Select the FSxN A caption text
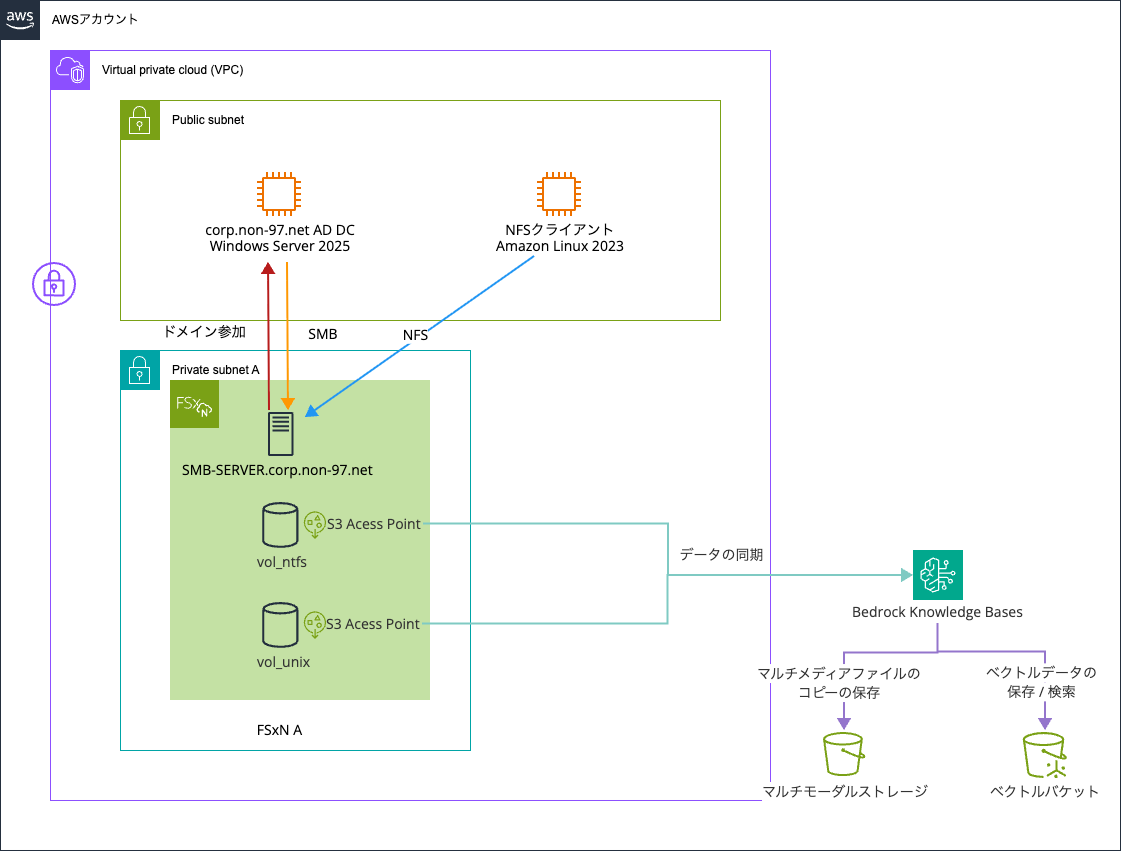The height and width of the screenshot is (851, 1121). tap(279, 730)
